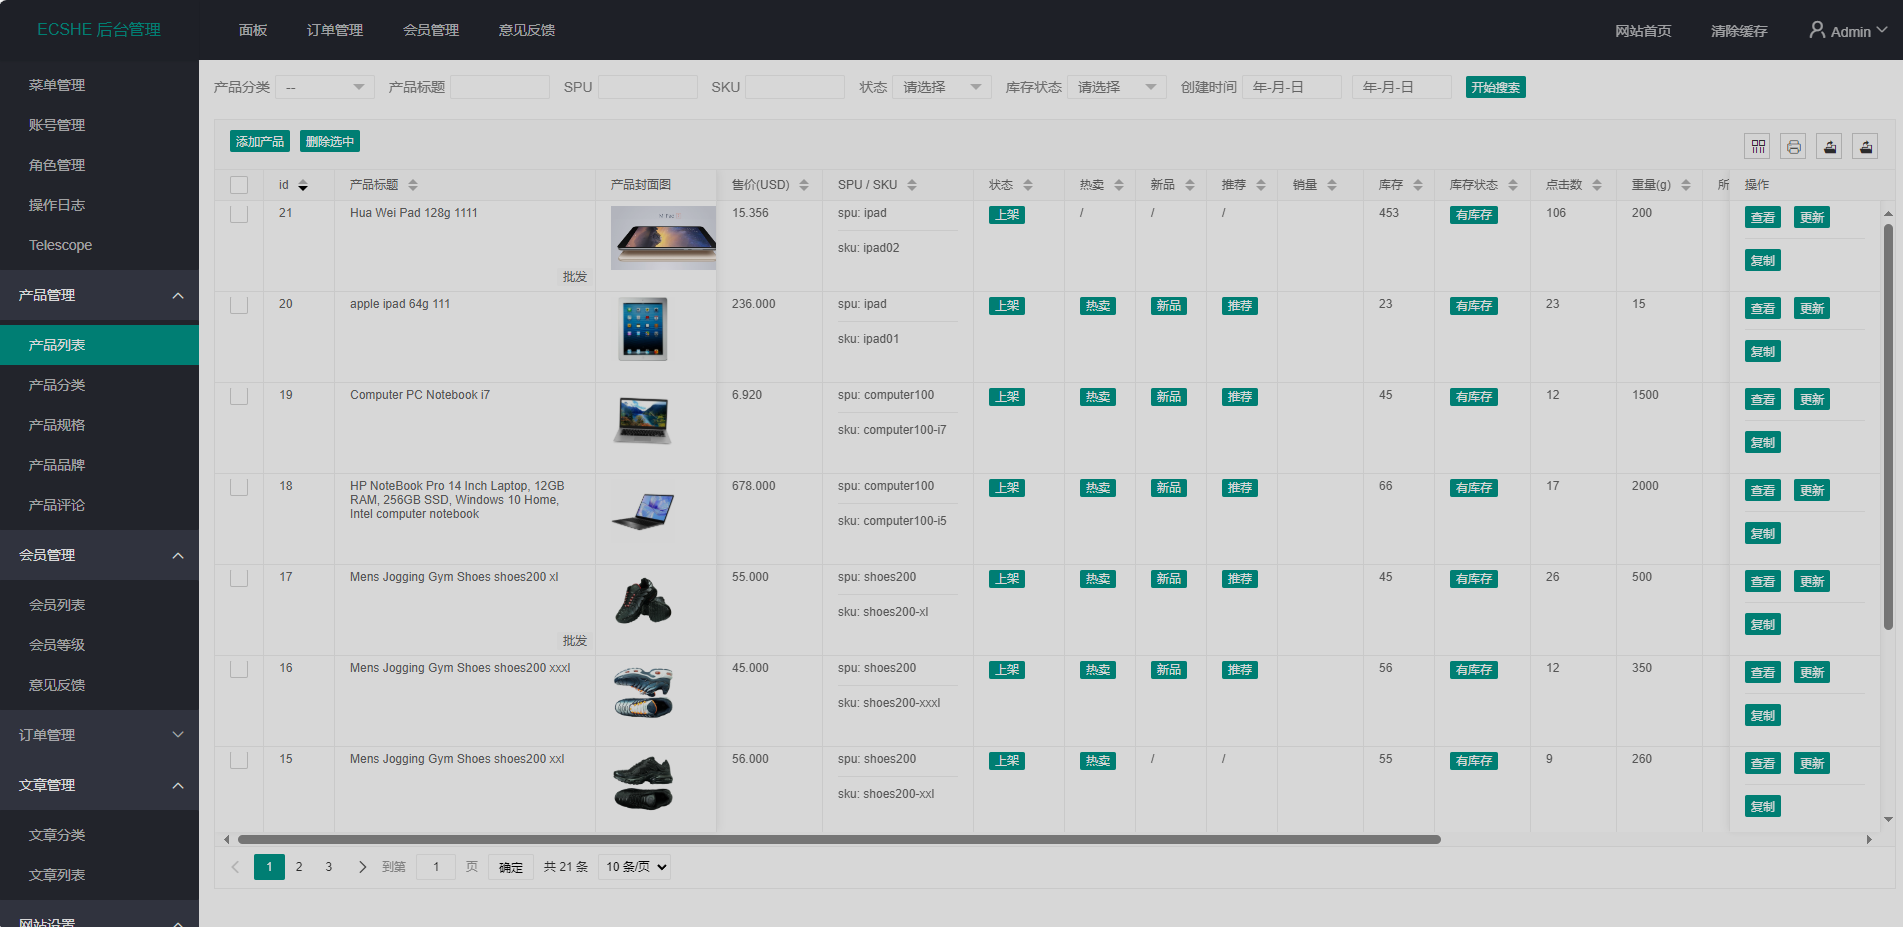
Task: Tick the select-all checkbox in table header
Action: [x=239, y=185]
